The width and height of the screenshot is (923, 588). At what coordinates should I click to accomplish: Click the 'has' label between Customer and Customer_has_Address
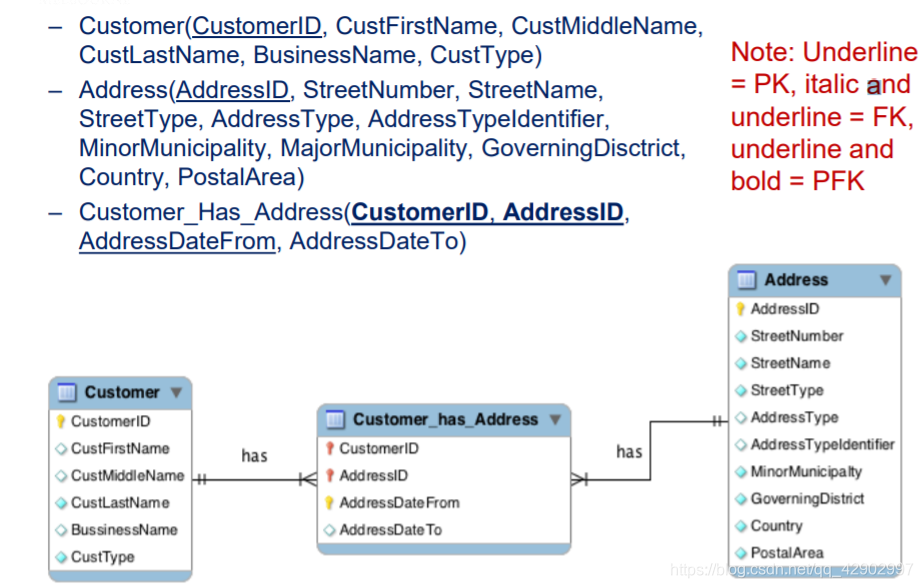click(254, 456)
